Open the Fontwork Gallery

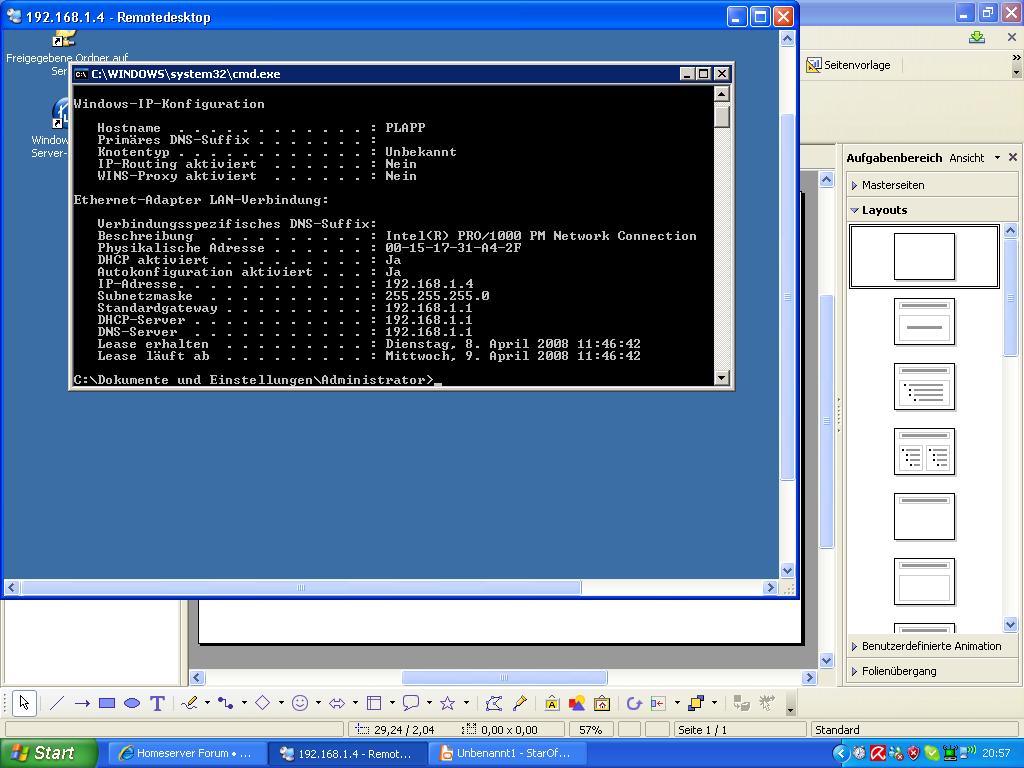[552, 703]
